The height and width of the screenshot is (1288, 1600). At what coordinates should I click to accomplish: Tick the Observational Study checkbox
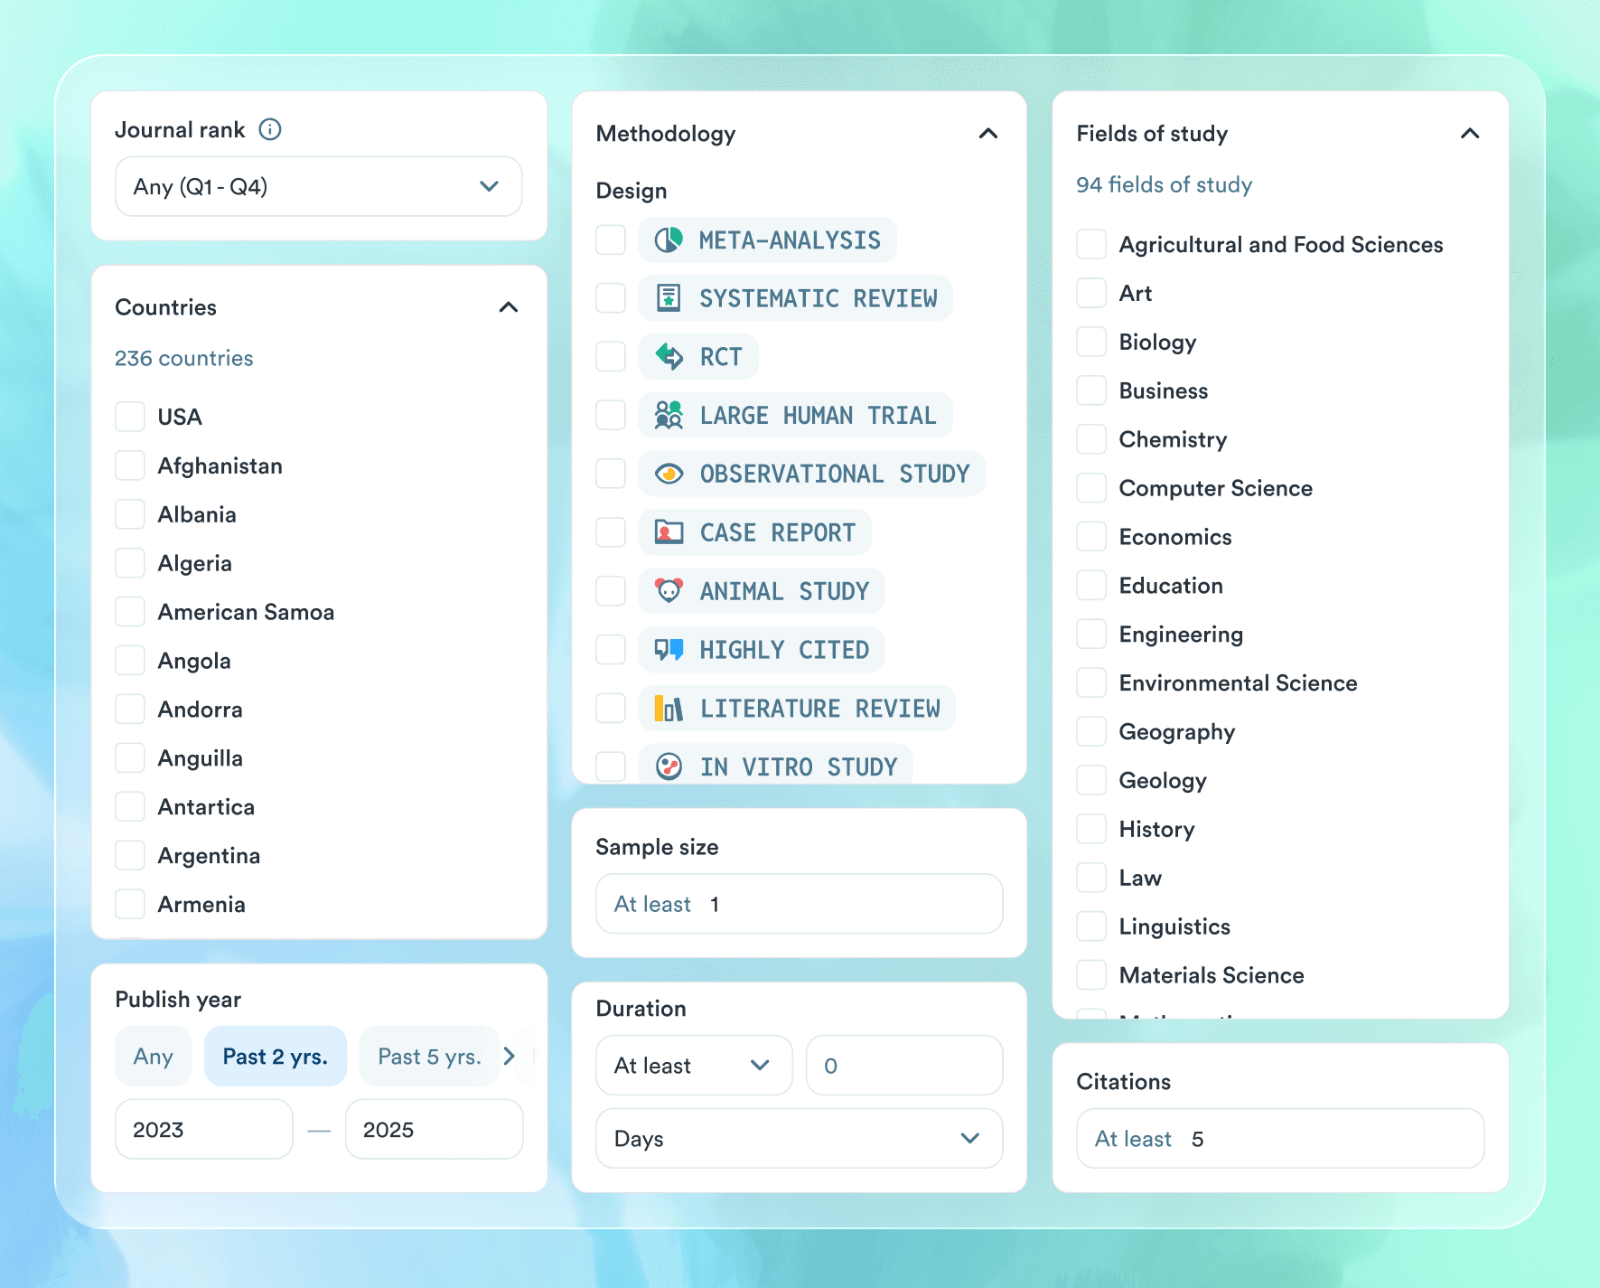(610, 473)
